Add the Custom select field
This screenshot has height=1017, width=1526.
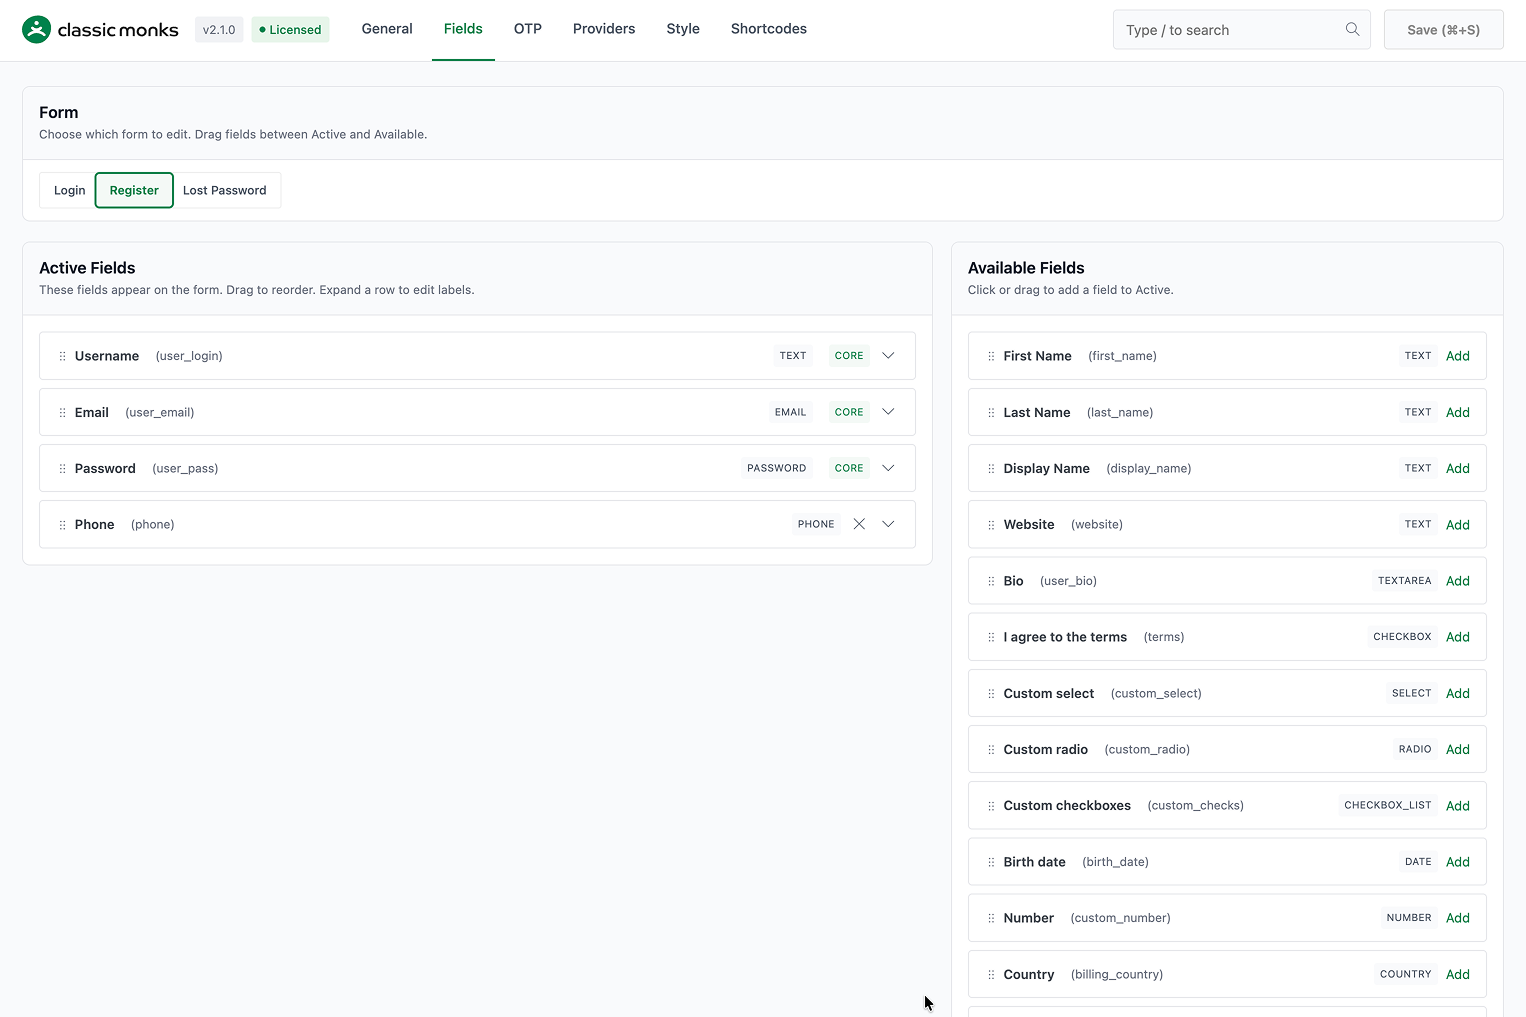tap(1458, 693)
